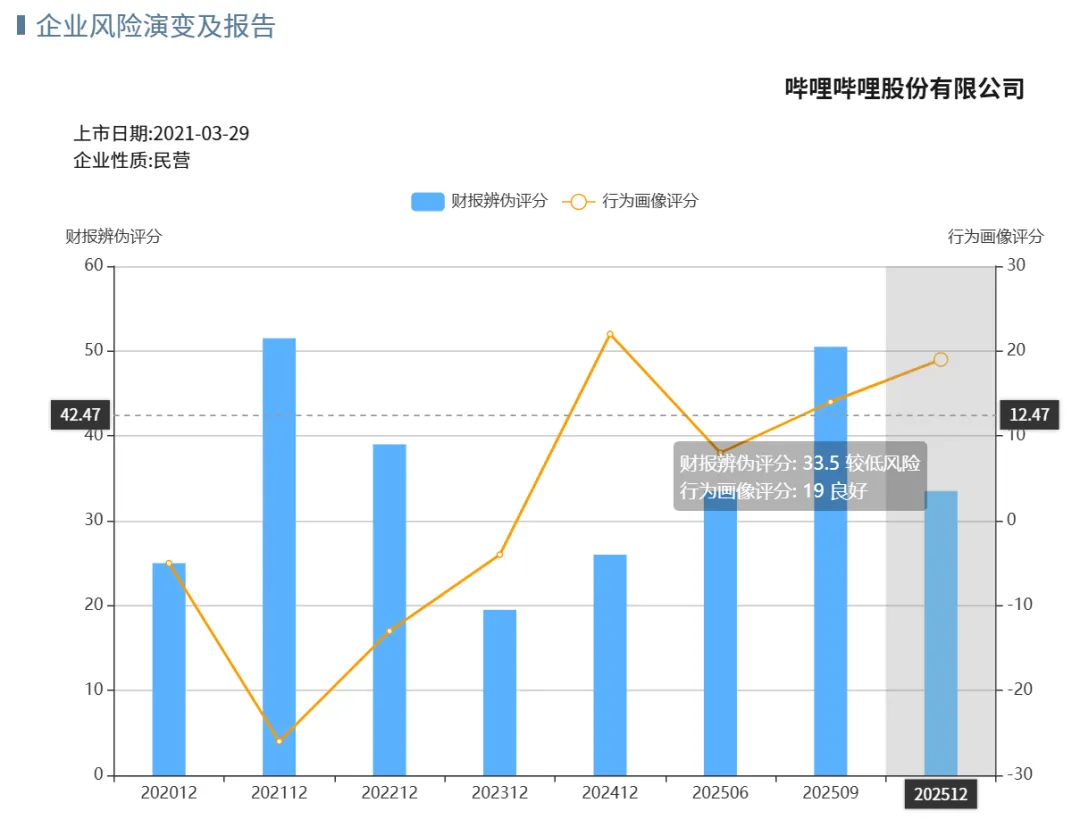The height and width of the screenshot is (836, 1080).
Task: Select the 202012 blue bar
Action: coord(169,669)
